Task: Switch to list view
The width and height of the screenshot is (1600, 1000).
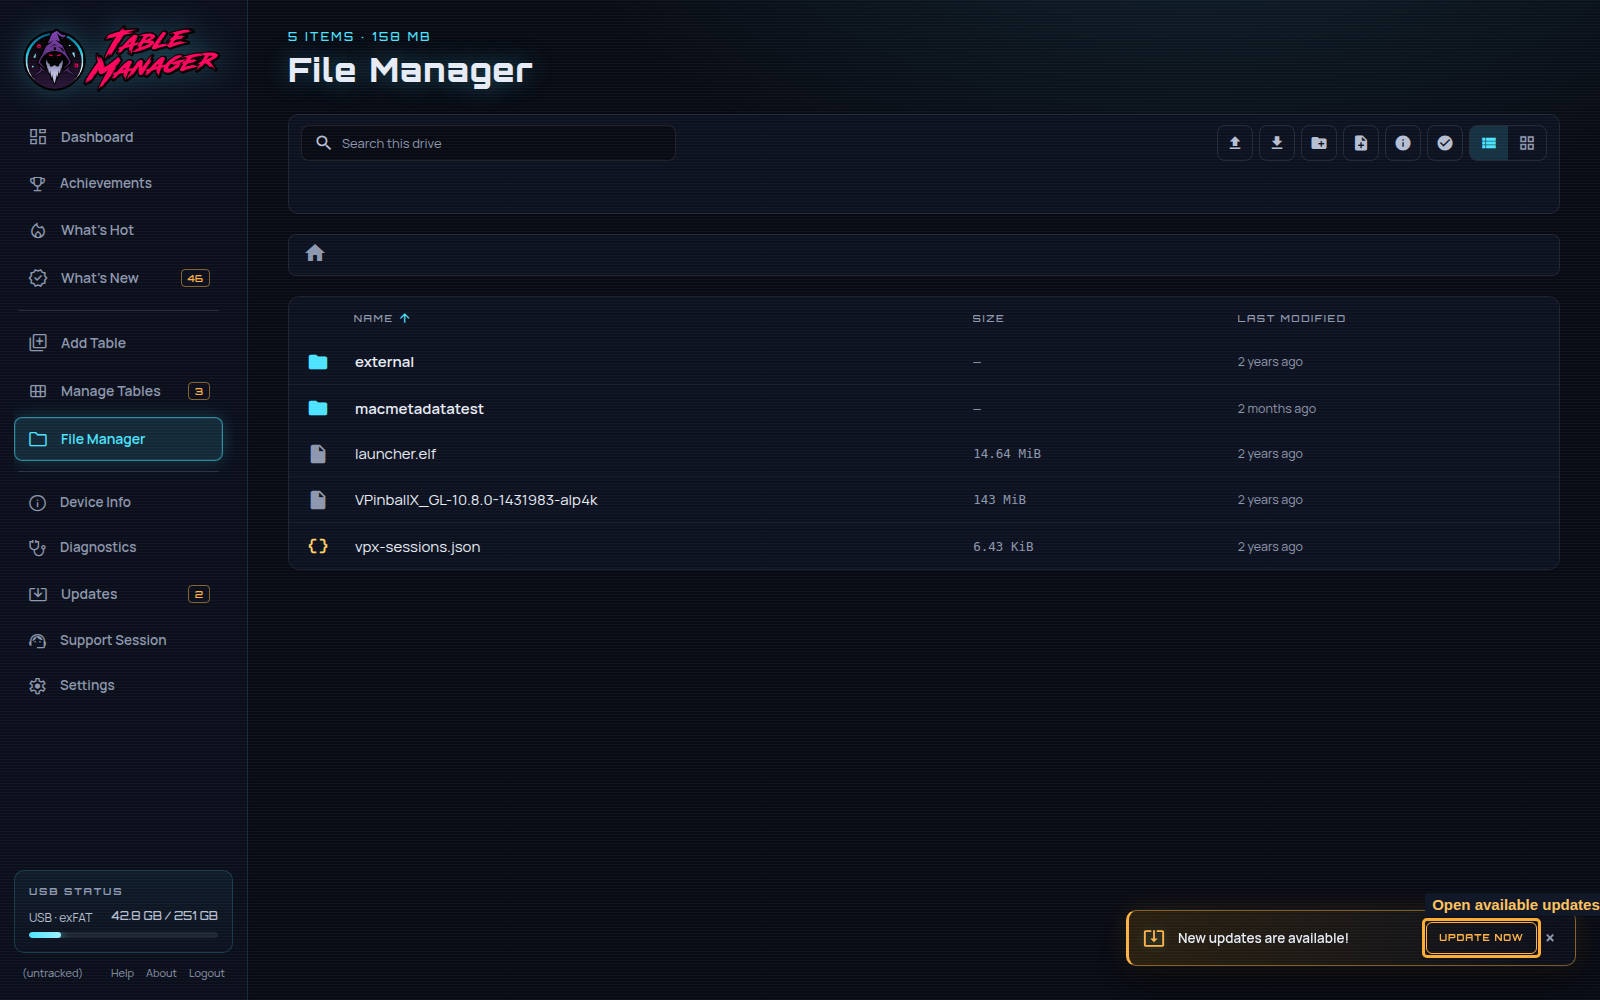Action: (1489, 143)
